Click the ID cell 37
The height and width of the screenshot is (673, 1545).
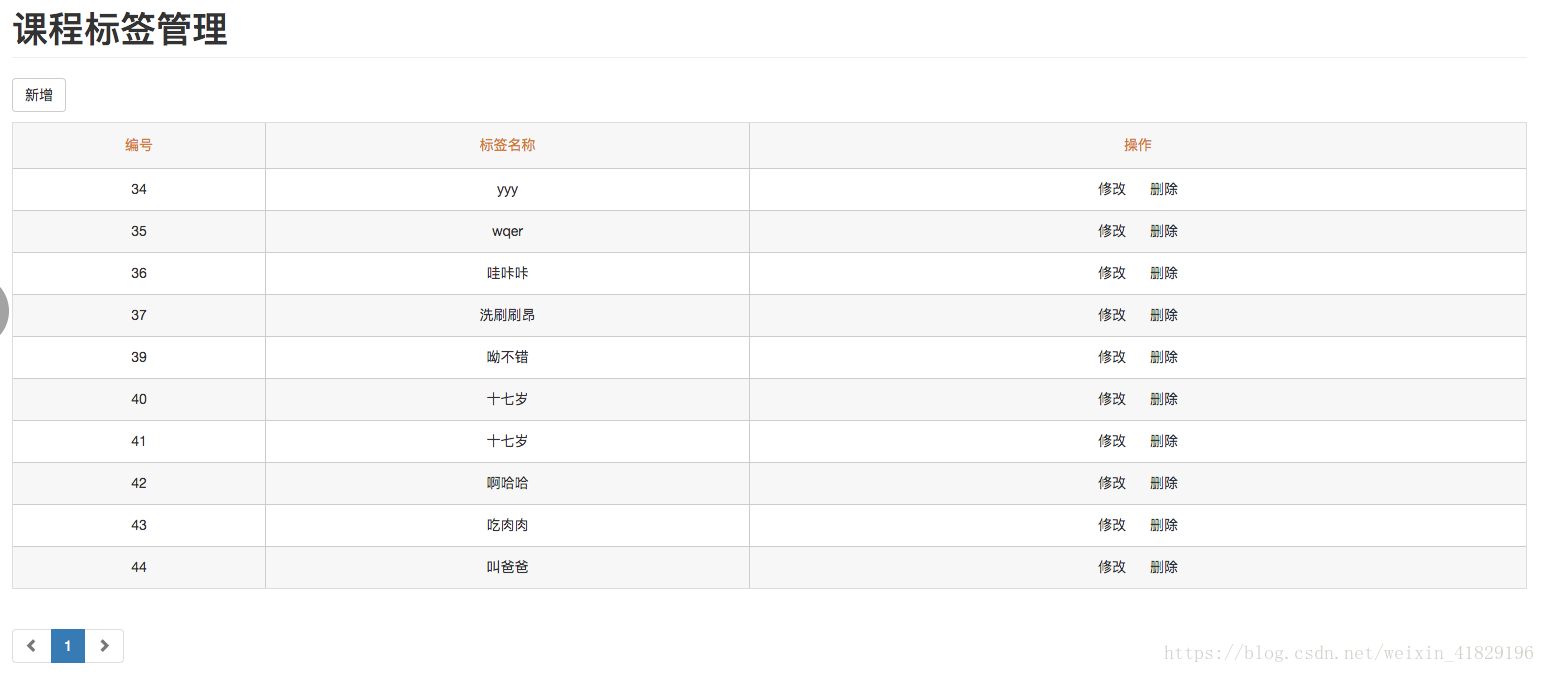coord(139,315)
